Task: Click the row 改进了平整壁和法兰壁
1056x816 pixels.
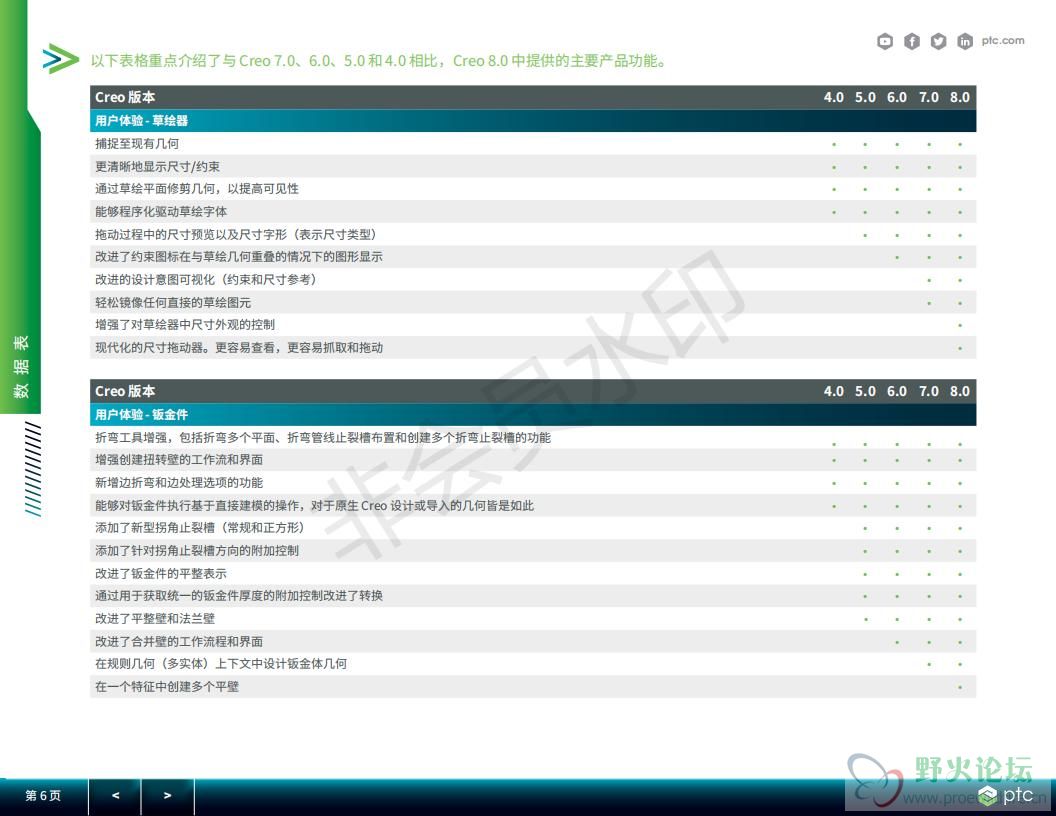Action: (533, 619)
